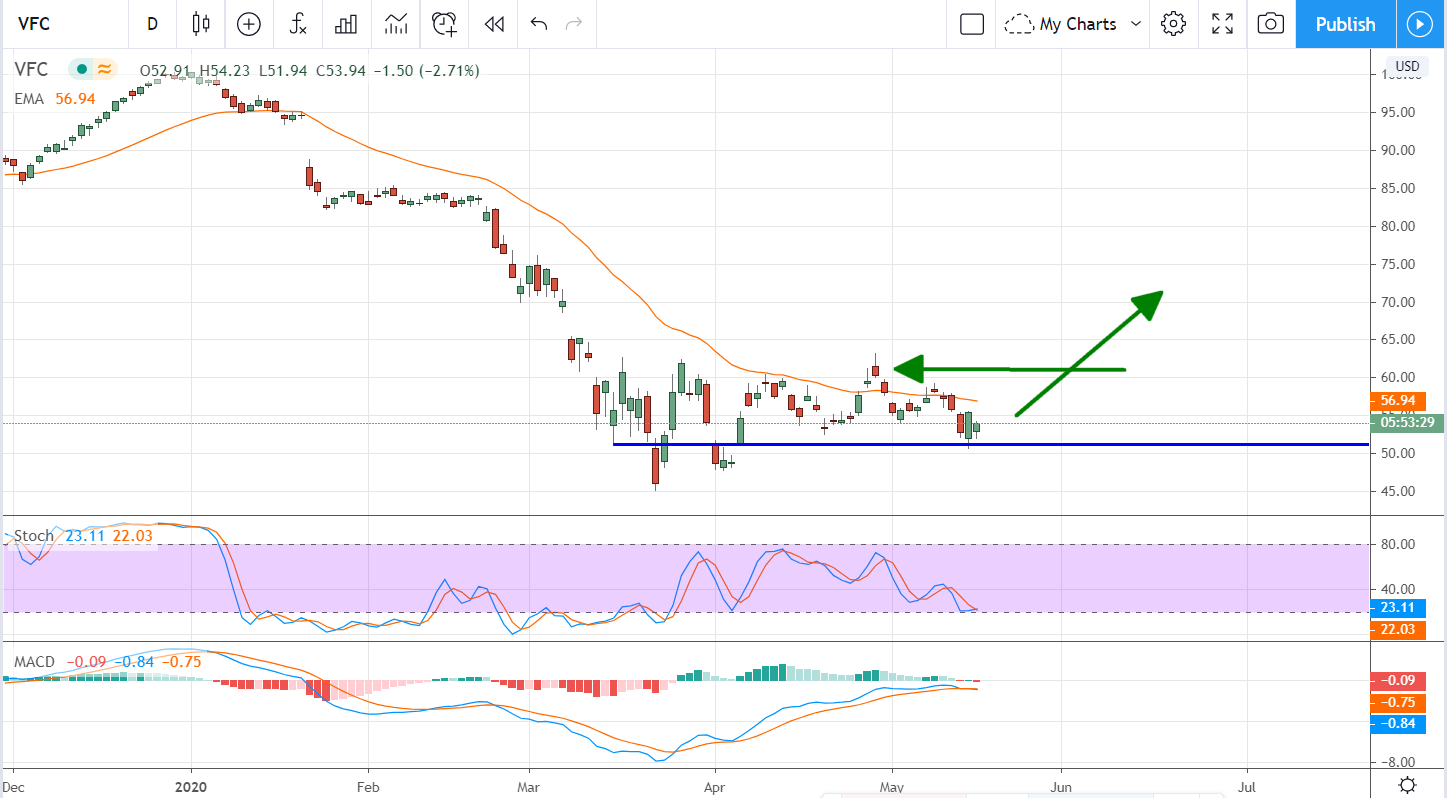Open the candlestick chart style selector

pyautogui.click(x=202, y=24)
